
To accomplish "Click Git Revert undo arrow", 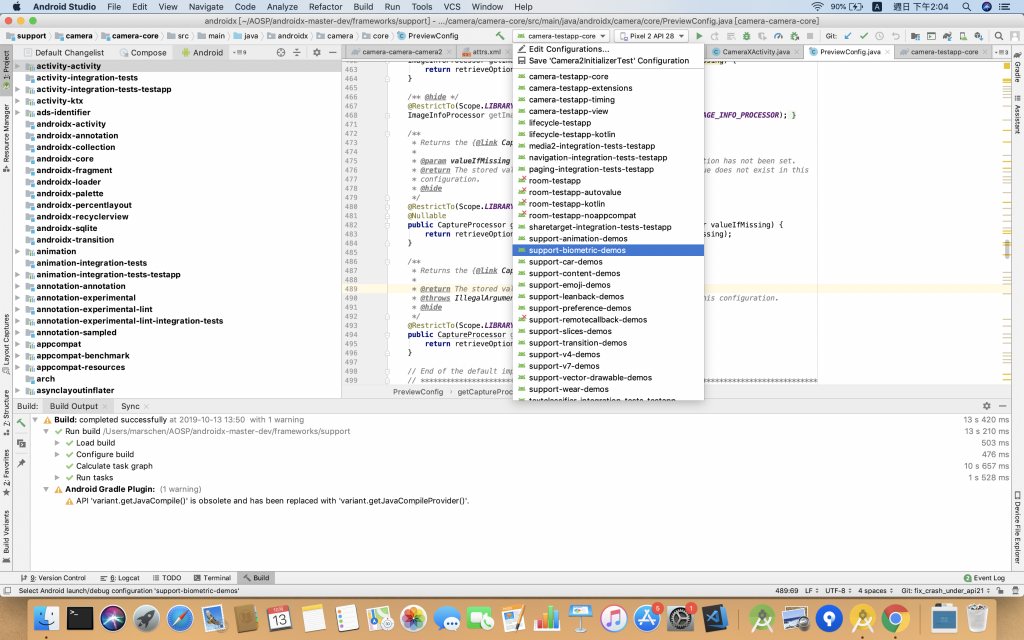I will 895,36.
